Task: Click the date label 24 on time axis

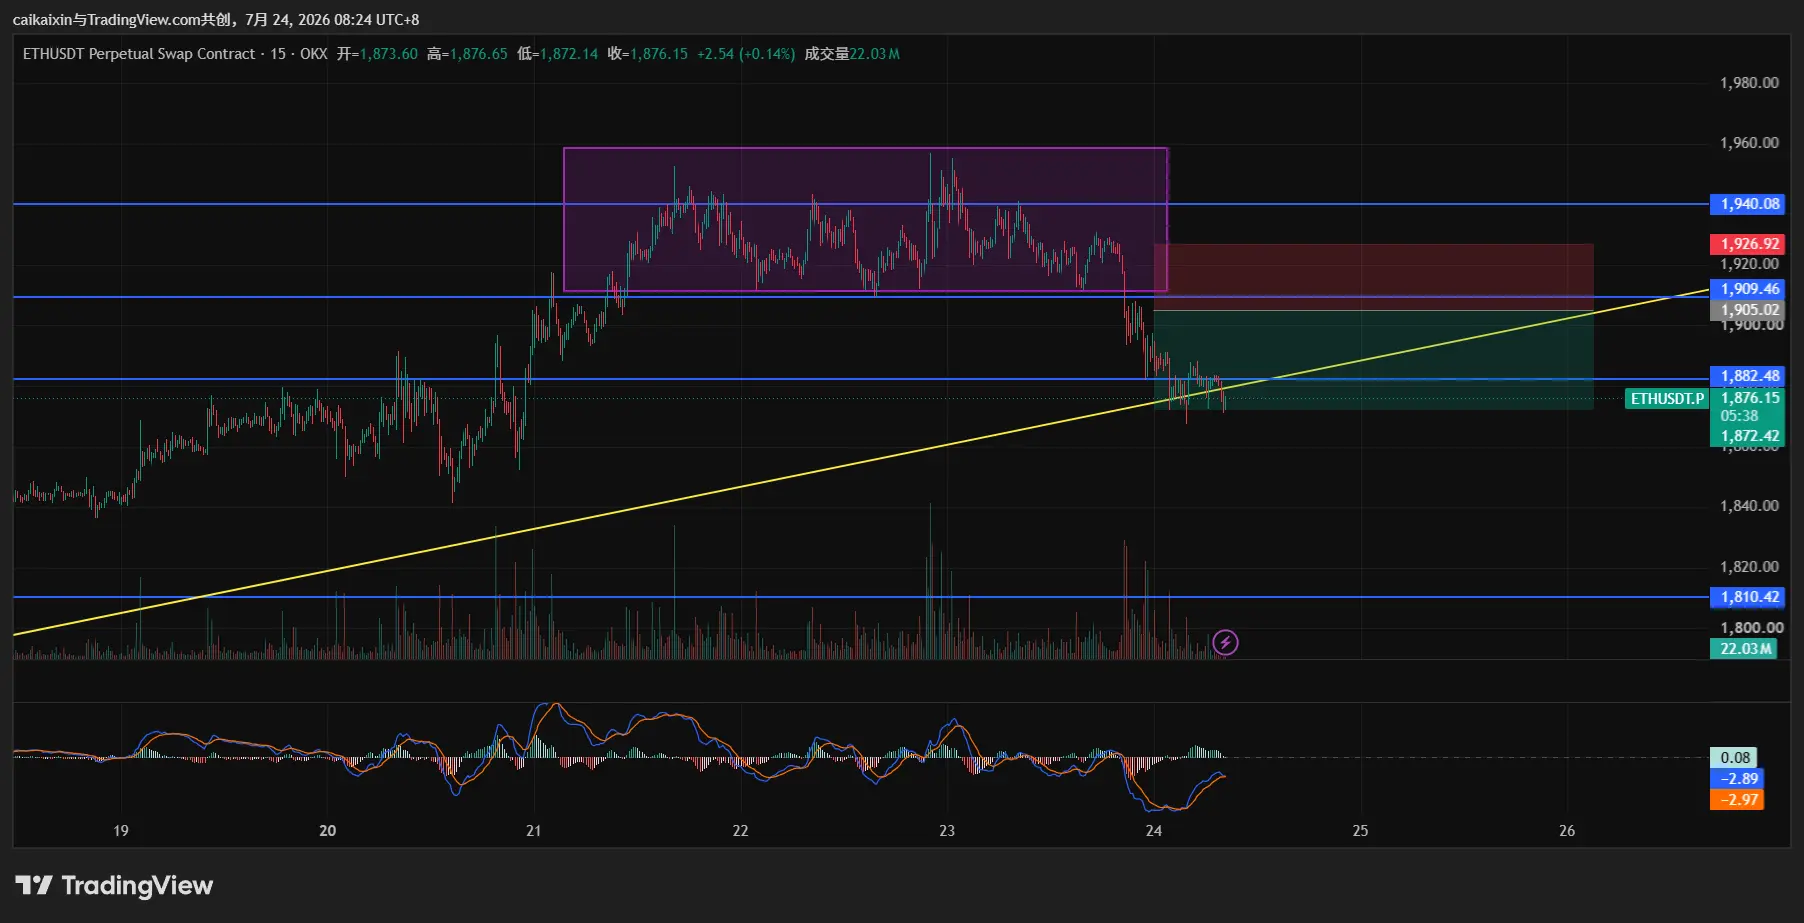Action: coord(1154,831)
